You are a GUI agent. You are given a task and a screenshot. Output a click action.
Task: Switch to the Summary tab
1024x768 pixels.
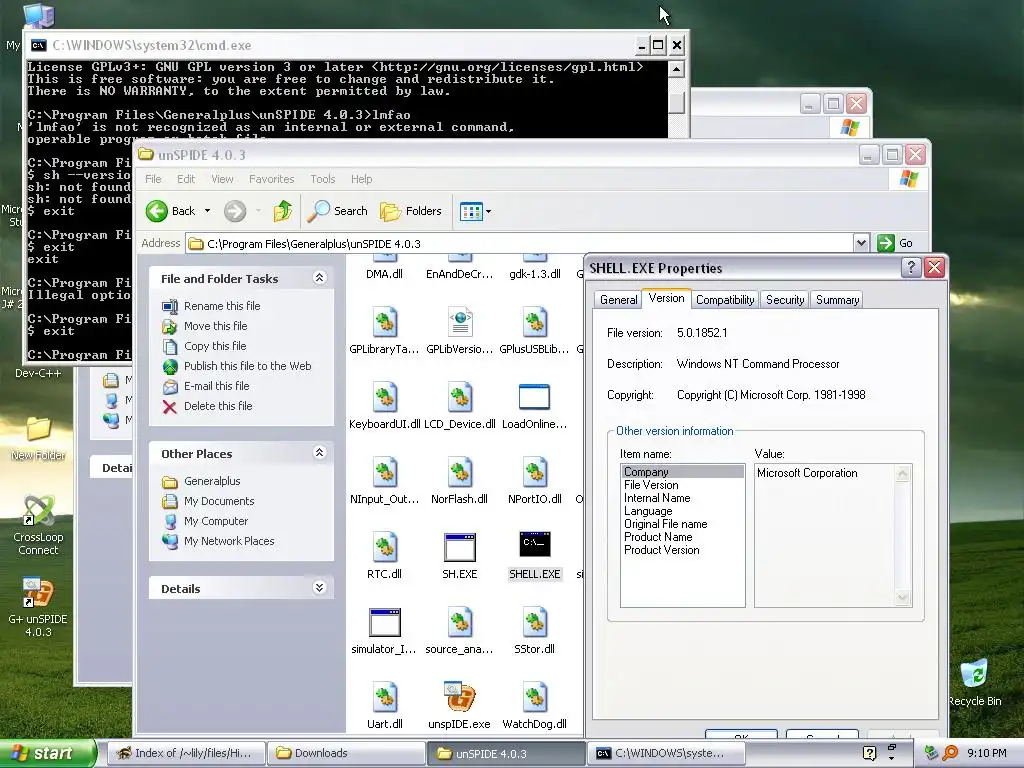837,300
